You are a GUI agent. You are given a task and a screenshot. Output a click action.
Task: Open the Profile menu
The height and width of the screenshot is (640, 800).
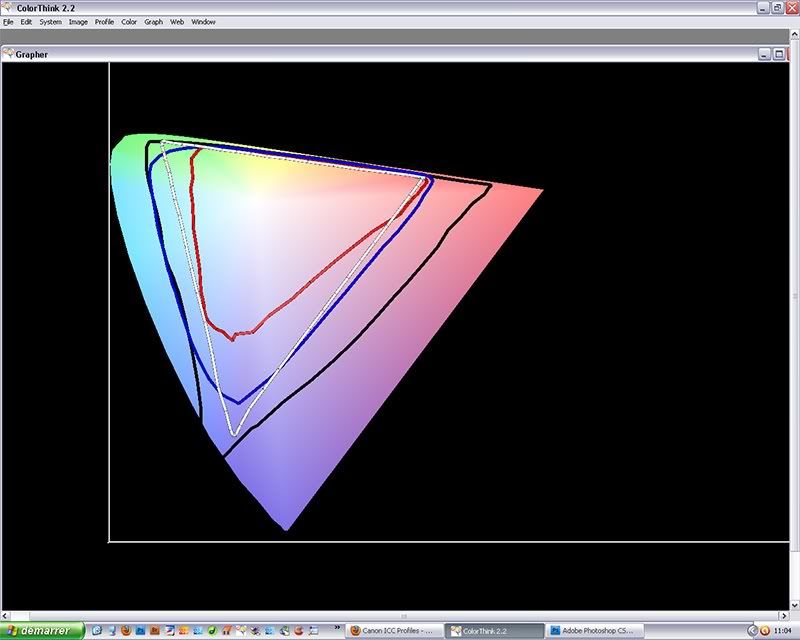click(x=104, y=22)
